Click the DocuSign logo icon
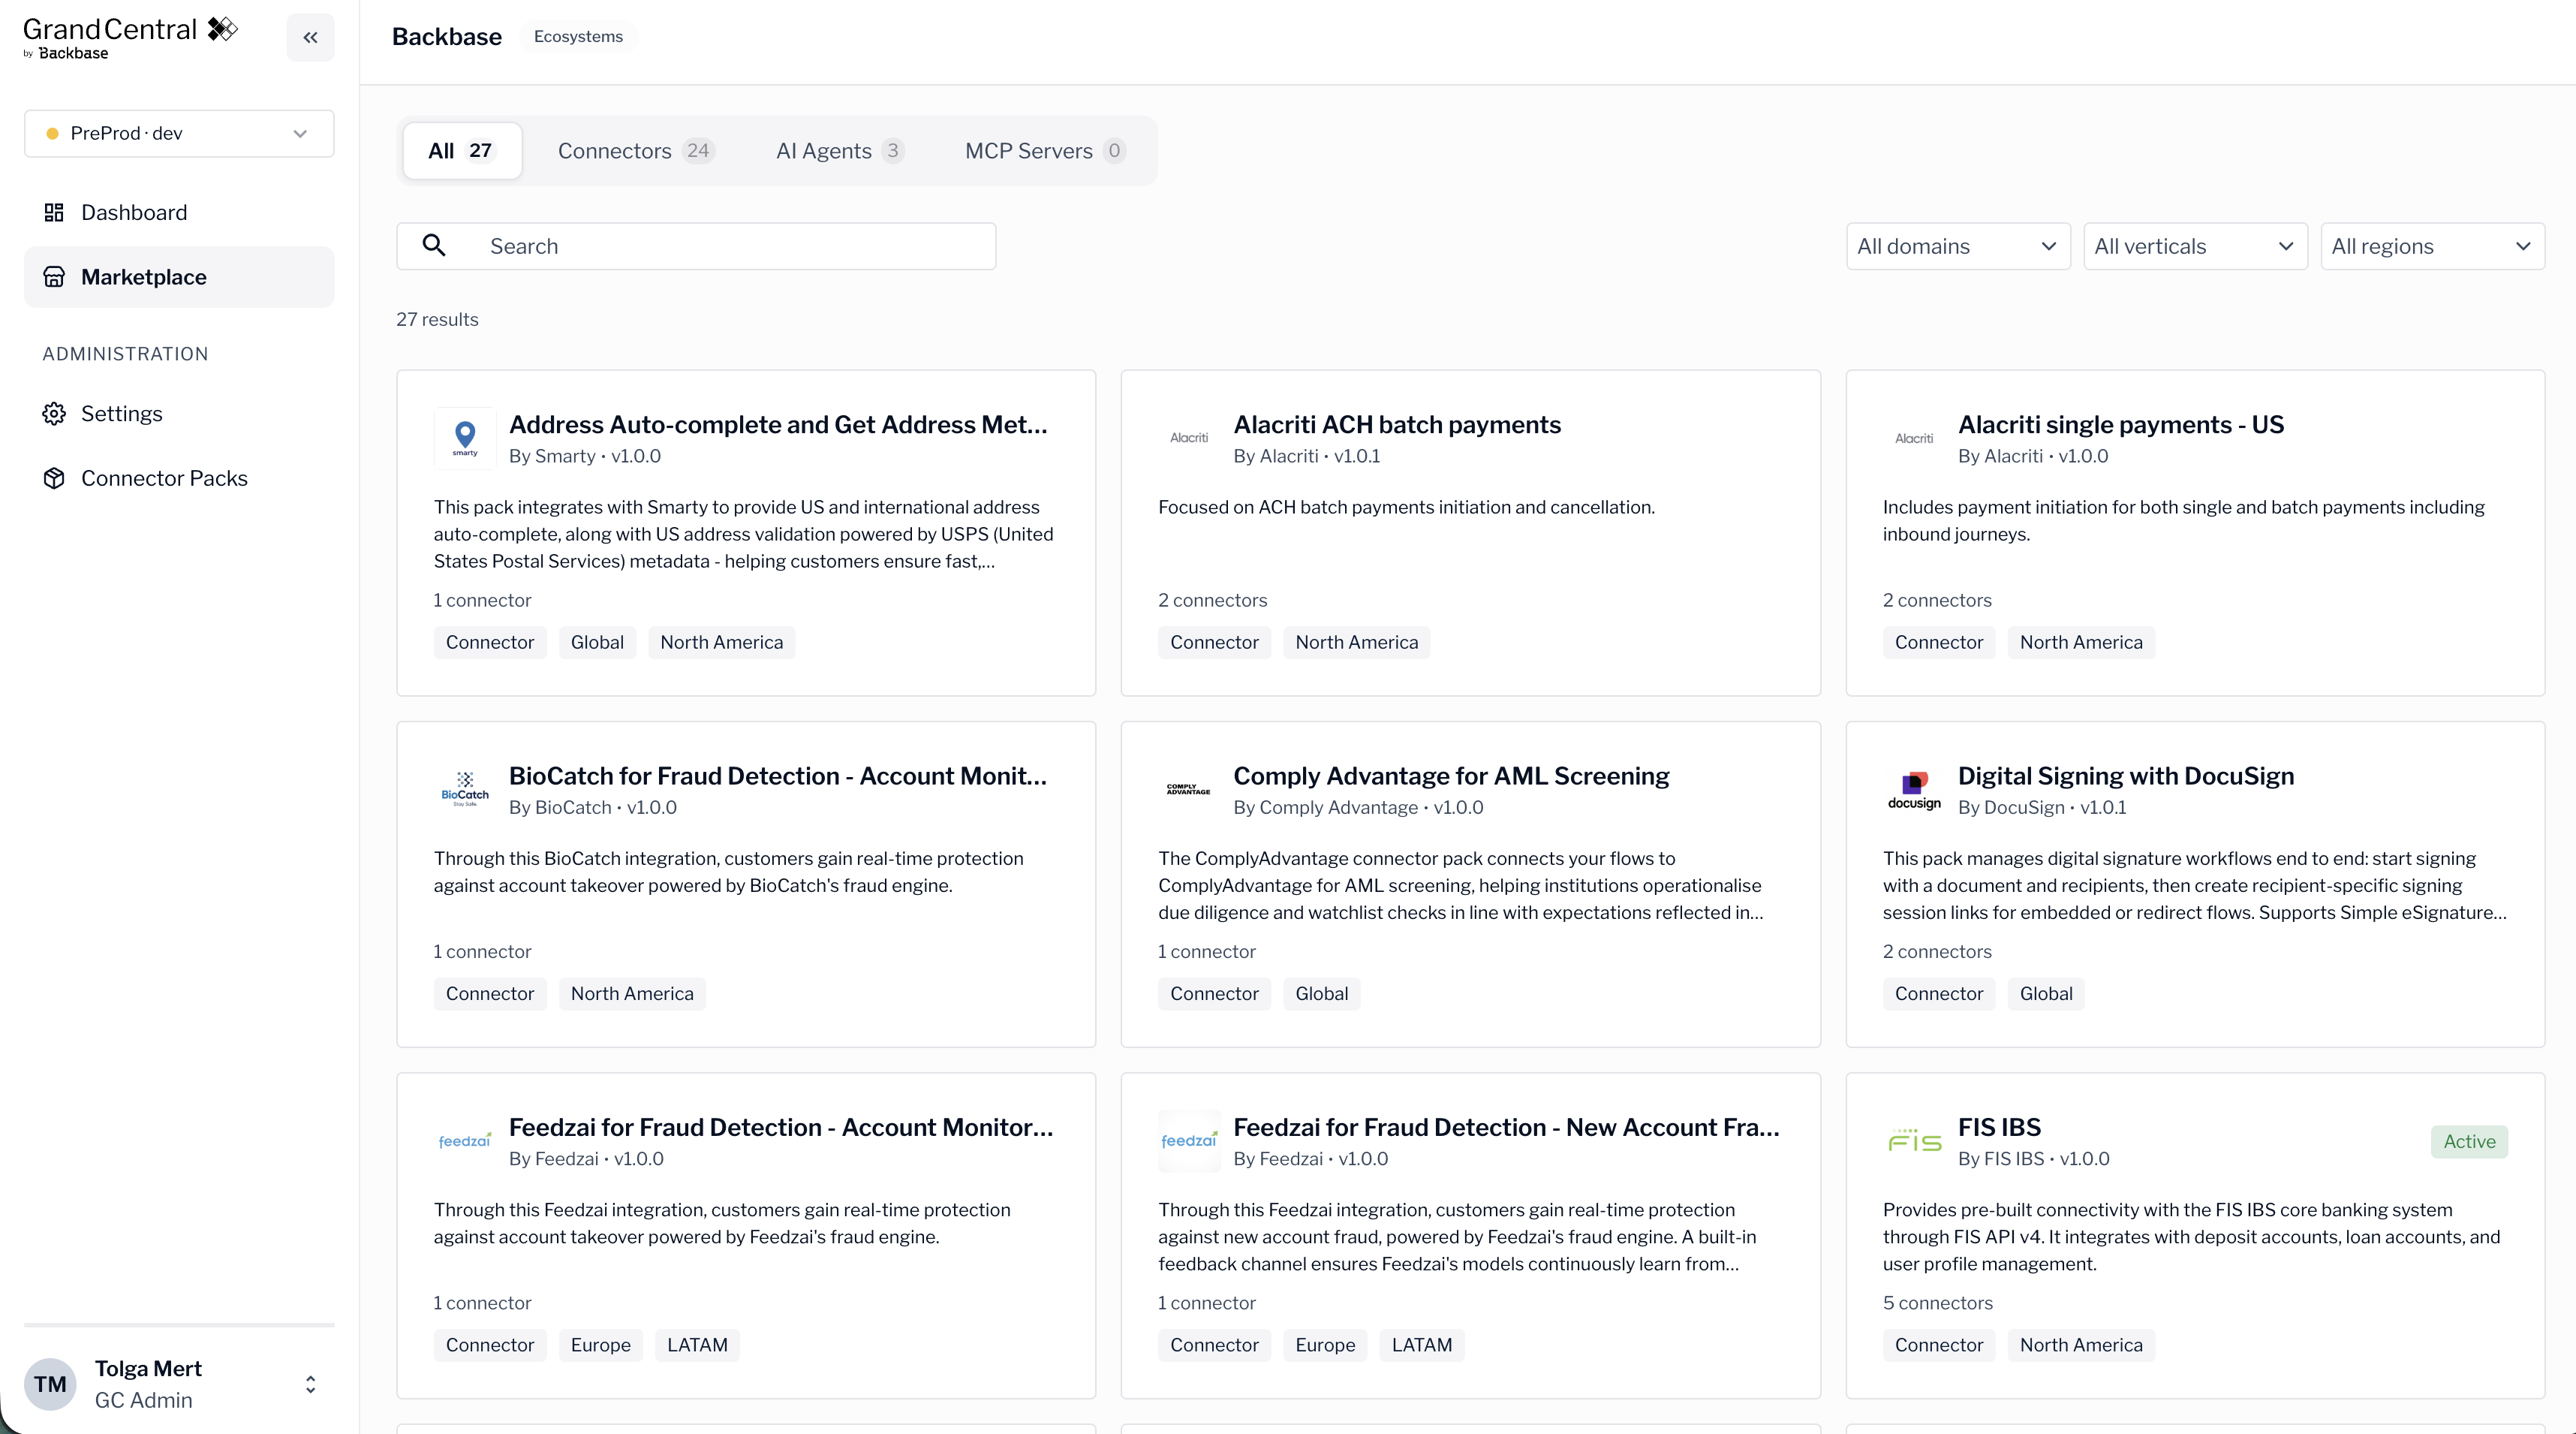 (1913, 789)
